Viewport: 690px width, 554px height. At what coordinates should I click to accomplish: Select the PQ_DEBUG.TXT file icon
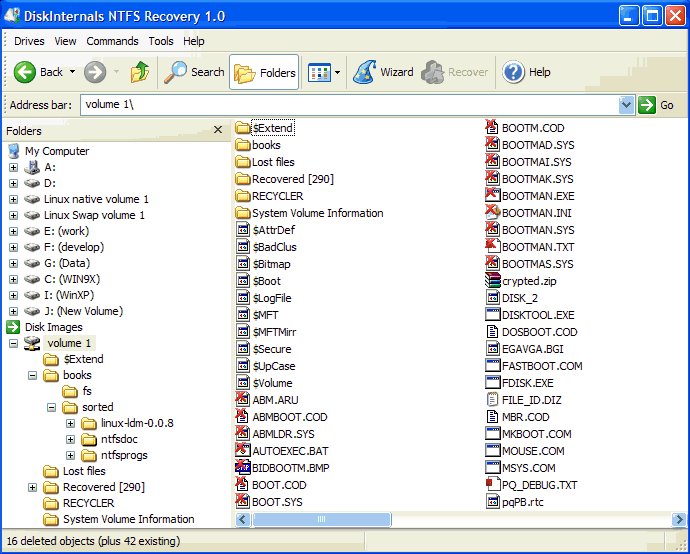point(493,484)
